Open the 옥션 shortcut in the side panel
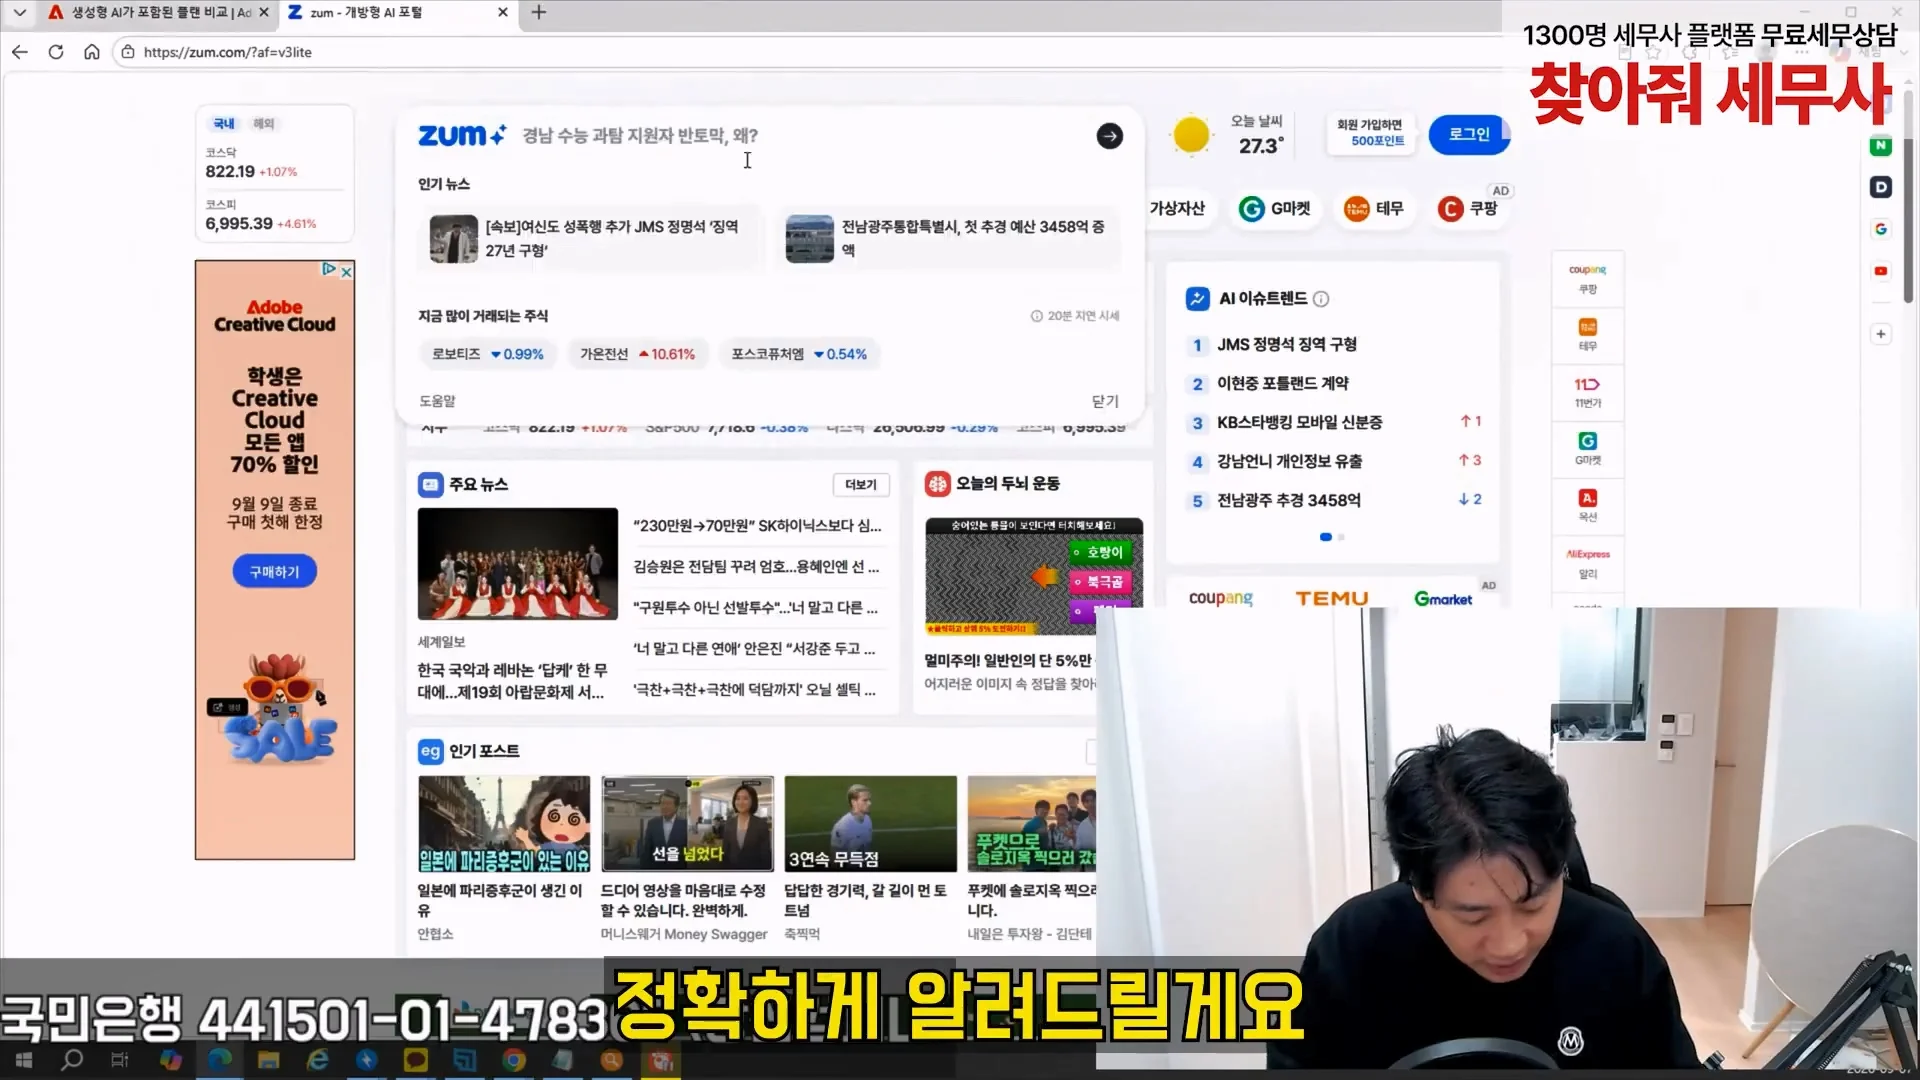This screenshot has width=1920, height=1080. (1587, 505)
